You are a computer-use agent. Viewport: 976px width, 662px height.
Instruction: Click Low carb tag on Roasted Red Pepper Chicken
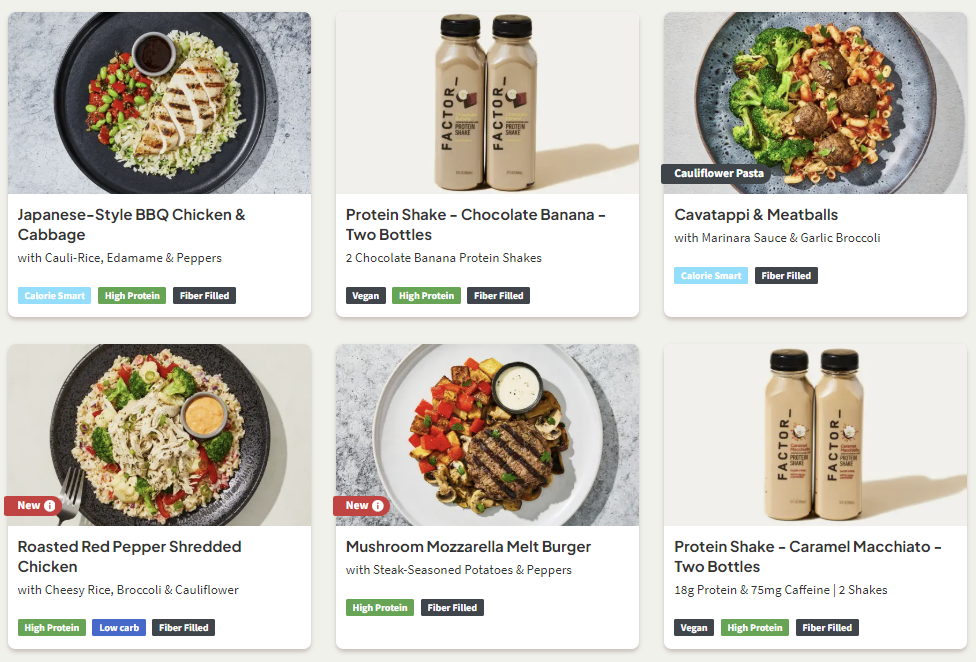tap(119, 628)
